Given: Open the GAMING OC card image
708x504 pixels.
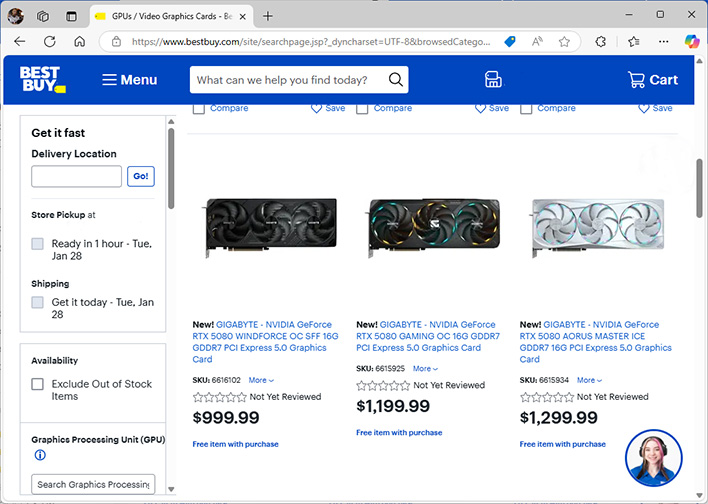Looking at the screenshot, I should pos(434,227).
